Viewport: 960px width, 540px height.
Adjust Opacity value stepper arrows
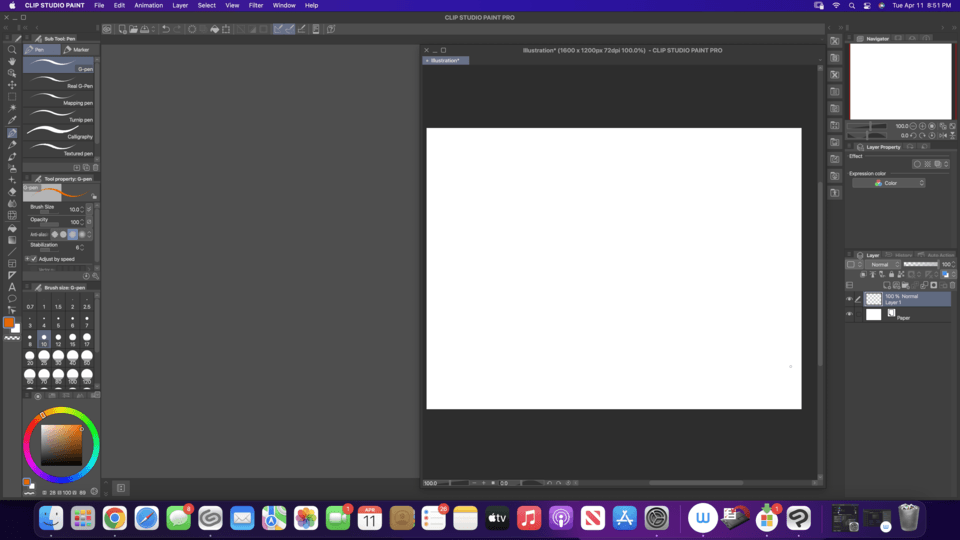[x=82, y=222]
